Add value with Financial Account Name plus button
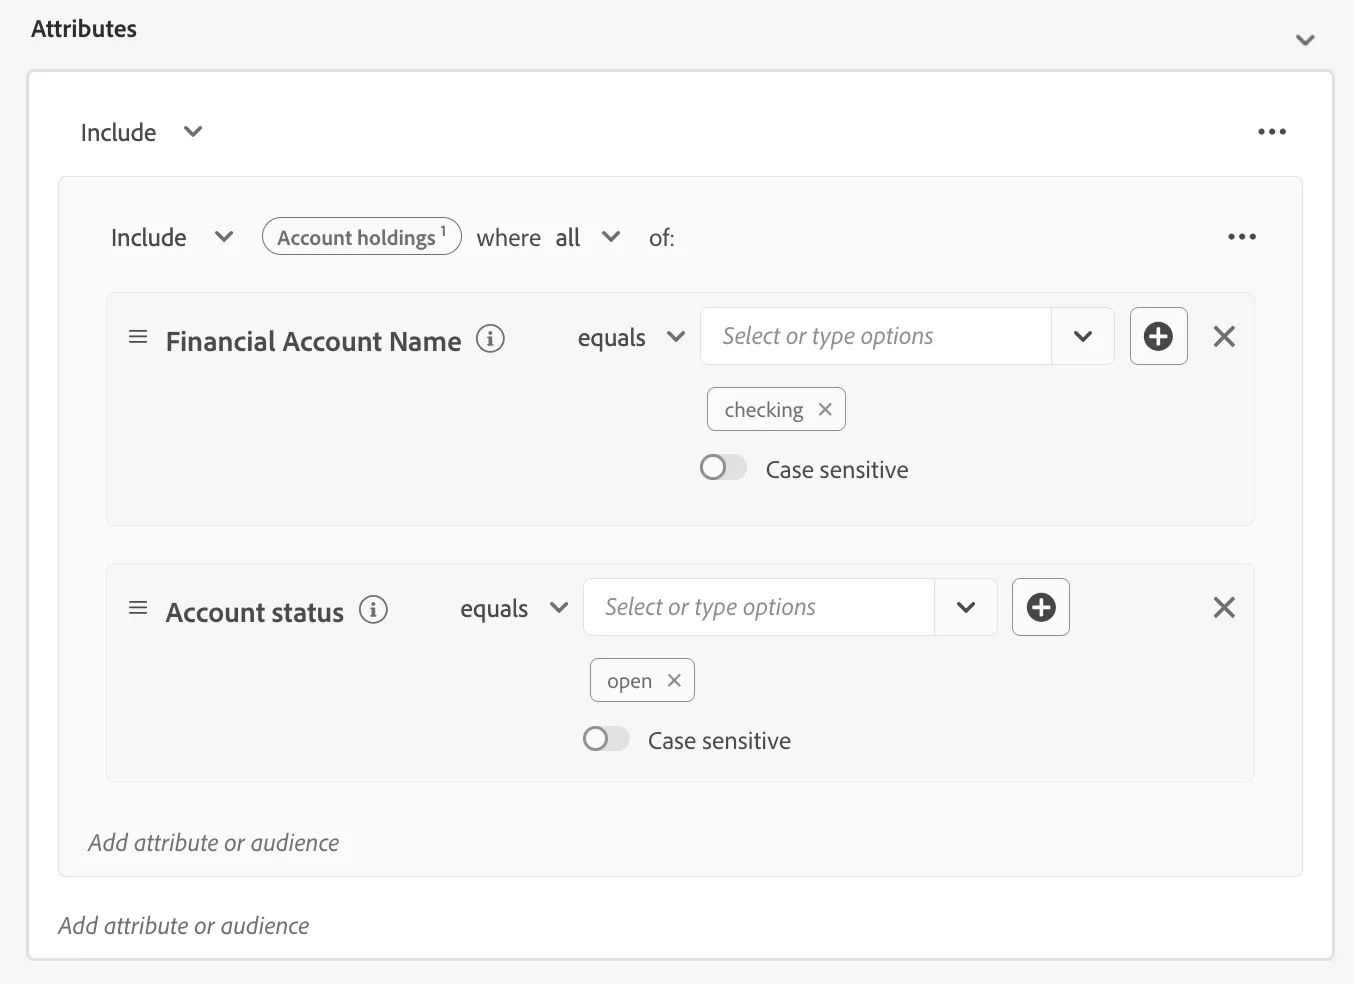The height and width of the screenshot is (984, 1354). (x=1158, y=336)
